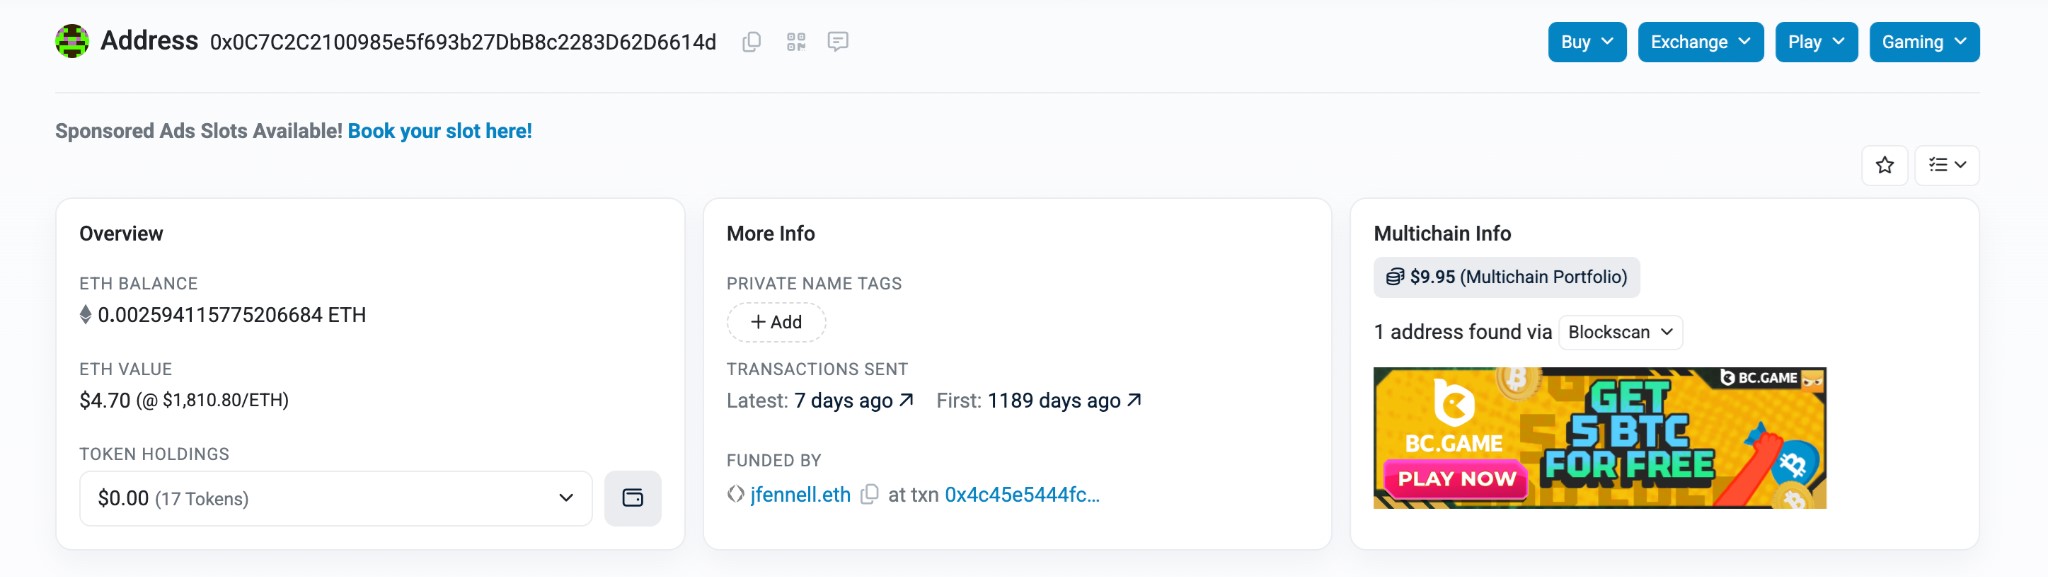Open the Play dropdown menu
This screenshot has width=2048, height=577.
1816,42
